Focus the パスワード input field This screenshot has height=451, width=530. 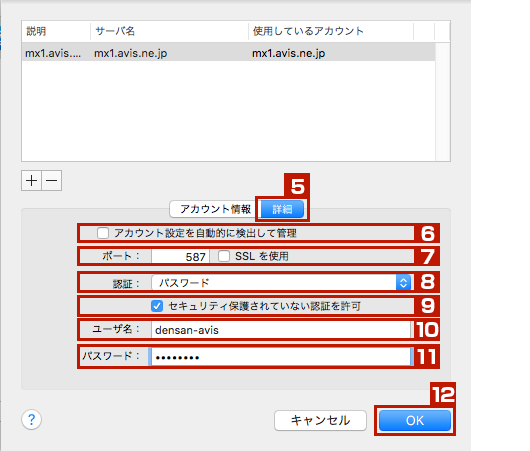point(281,357)
